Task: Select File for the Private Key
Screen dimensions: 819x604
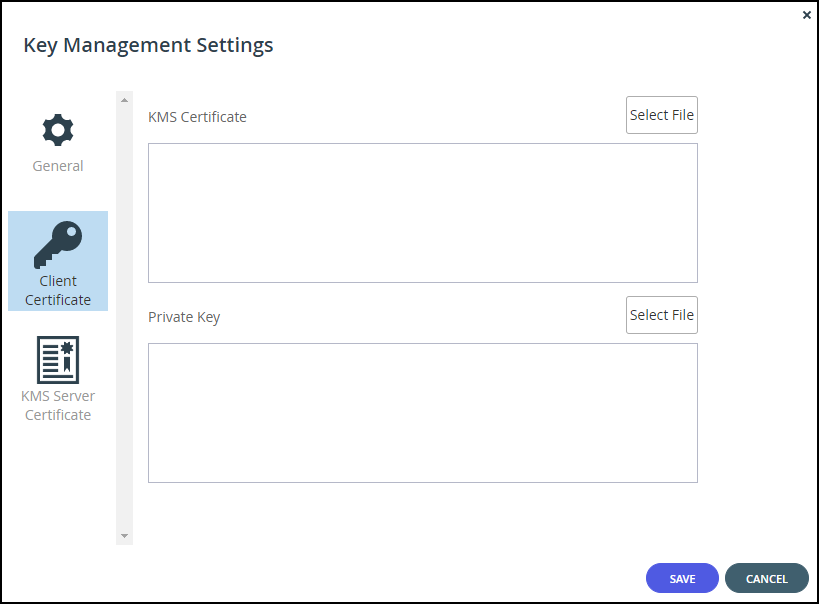Action: (x=662, y=315)
